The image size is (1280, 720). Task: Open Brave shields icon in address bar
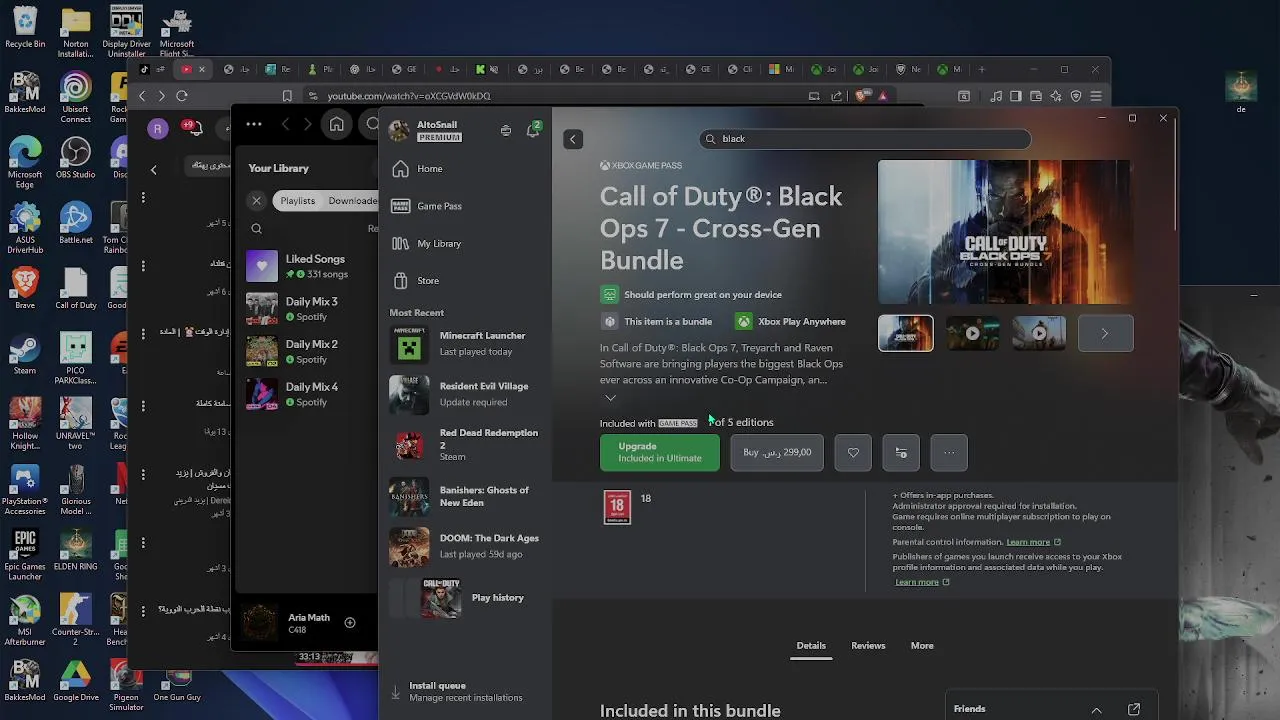click(863, 96)
